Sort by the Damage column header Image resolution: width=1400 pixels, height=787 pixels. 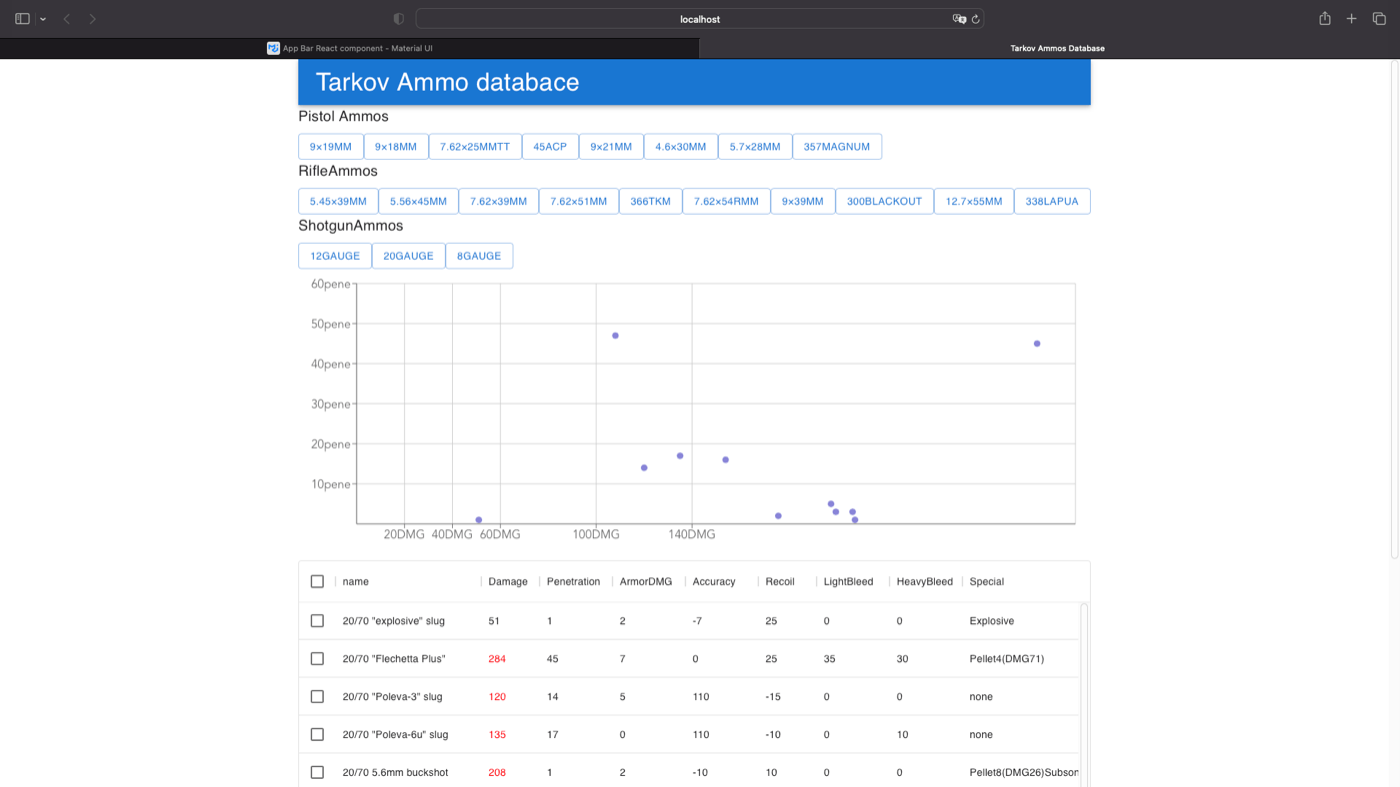508,581
